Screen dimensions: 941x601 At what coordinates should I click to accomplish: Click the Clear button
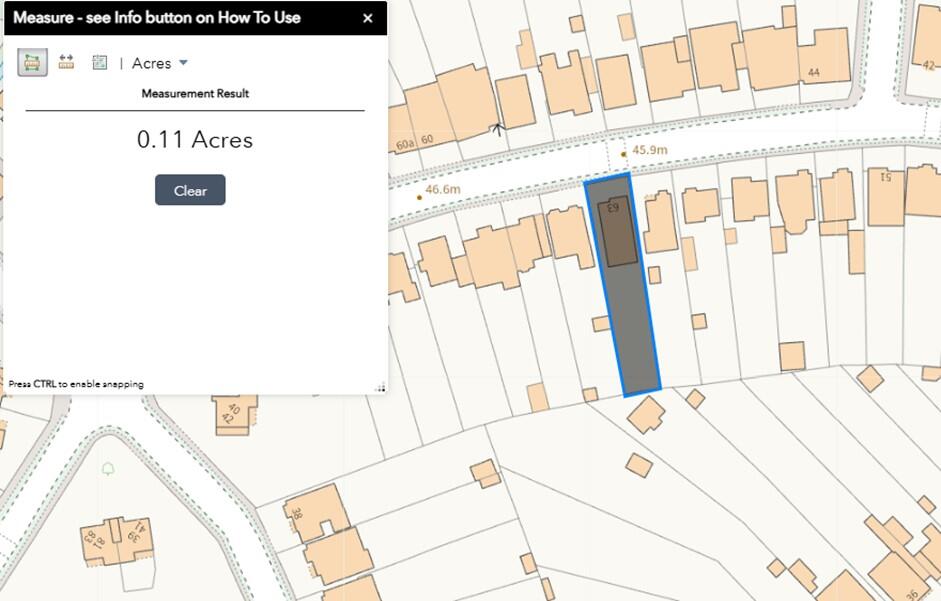(190, 190)
